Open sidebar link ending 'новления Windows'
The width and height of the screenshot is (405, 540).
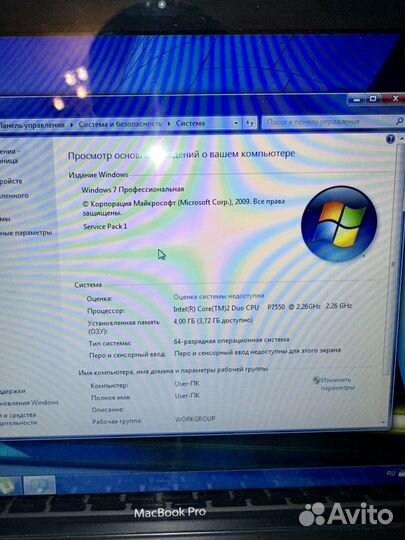point(29,402)
